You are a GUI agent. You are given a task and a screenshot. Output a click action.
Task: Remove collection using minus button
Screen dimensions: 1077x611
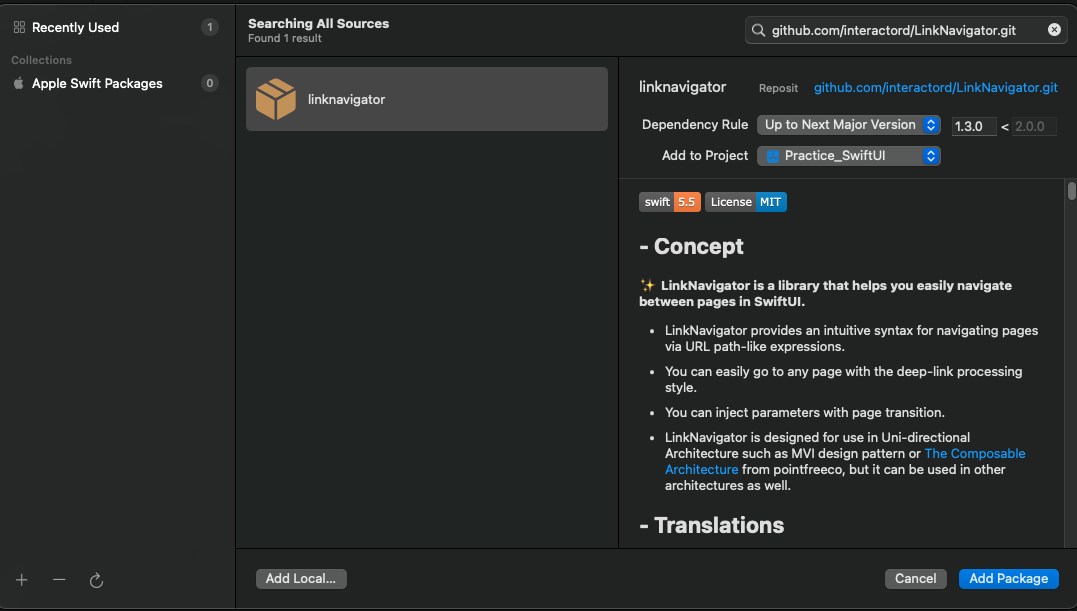(59, 580)
